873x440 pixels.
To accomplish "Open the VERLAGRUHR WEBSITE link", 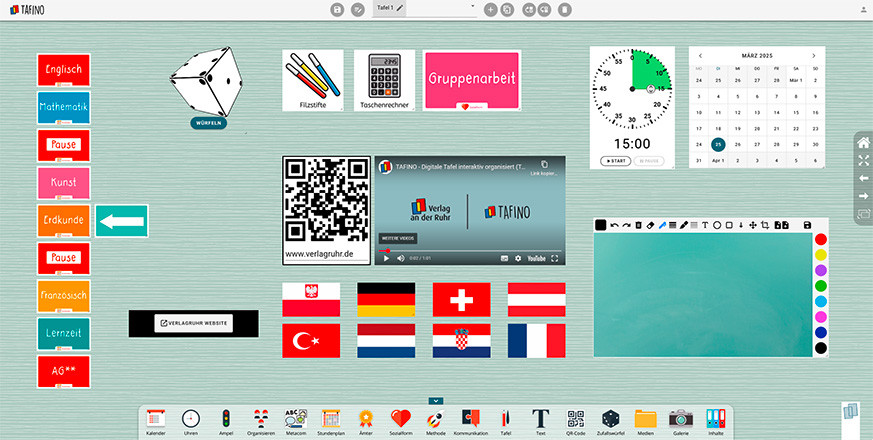I will (x=193, y=323).
